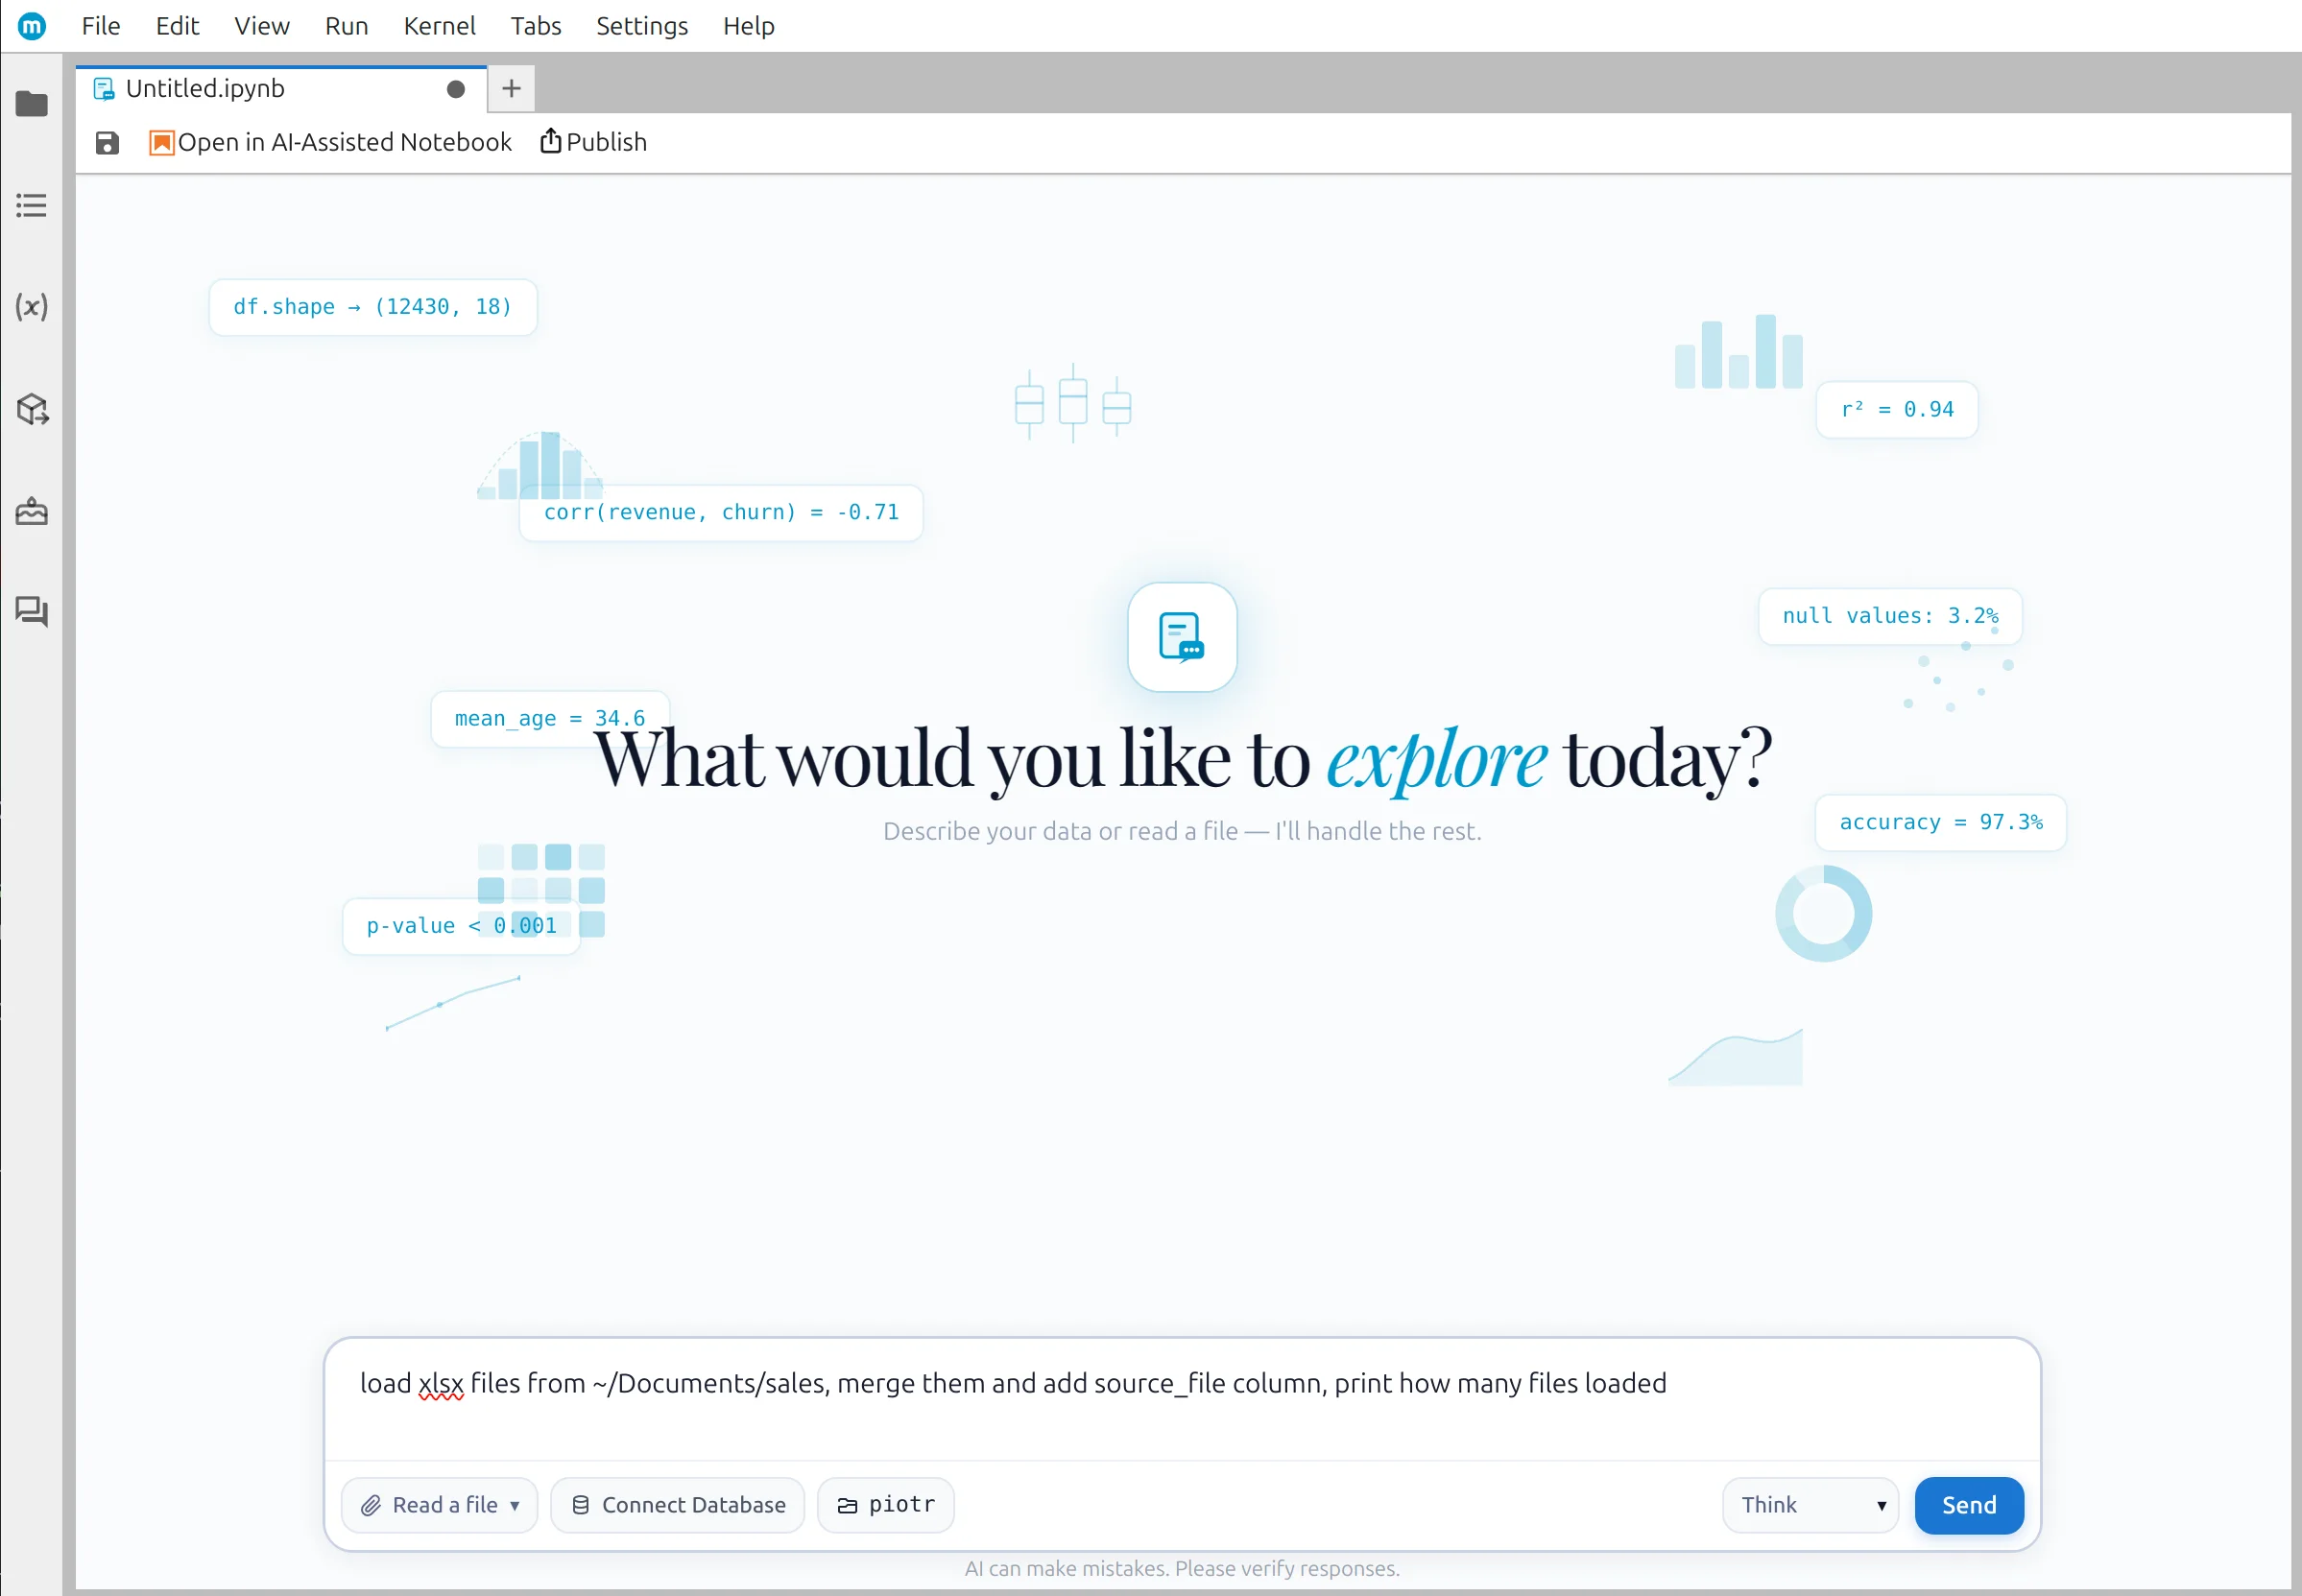Click the paperclip icon in Read a file

click(x=371, y=1506)
